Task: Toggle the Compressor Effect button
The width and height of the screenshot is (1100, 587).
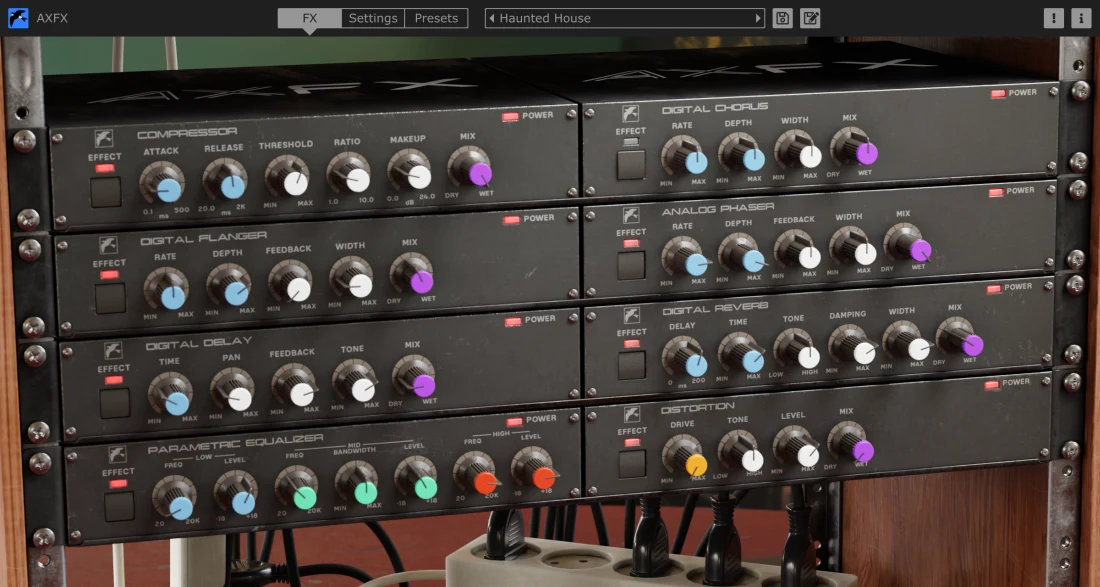Action: 104,193
